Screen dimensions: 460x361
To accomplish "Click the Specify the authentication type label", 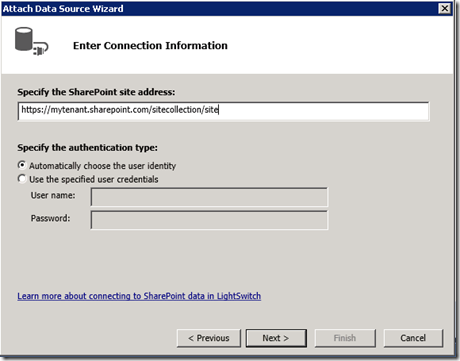I will (x=88, y=147).
